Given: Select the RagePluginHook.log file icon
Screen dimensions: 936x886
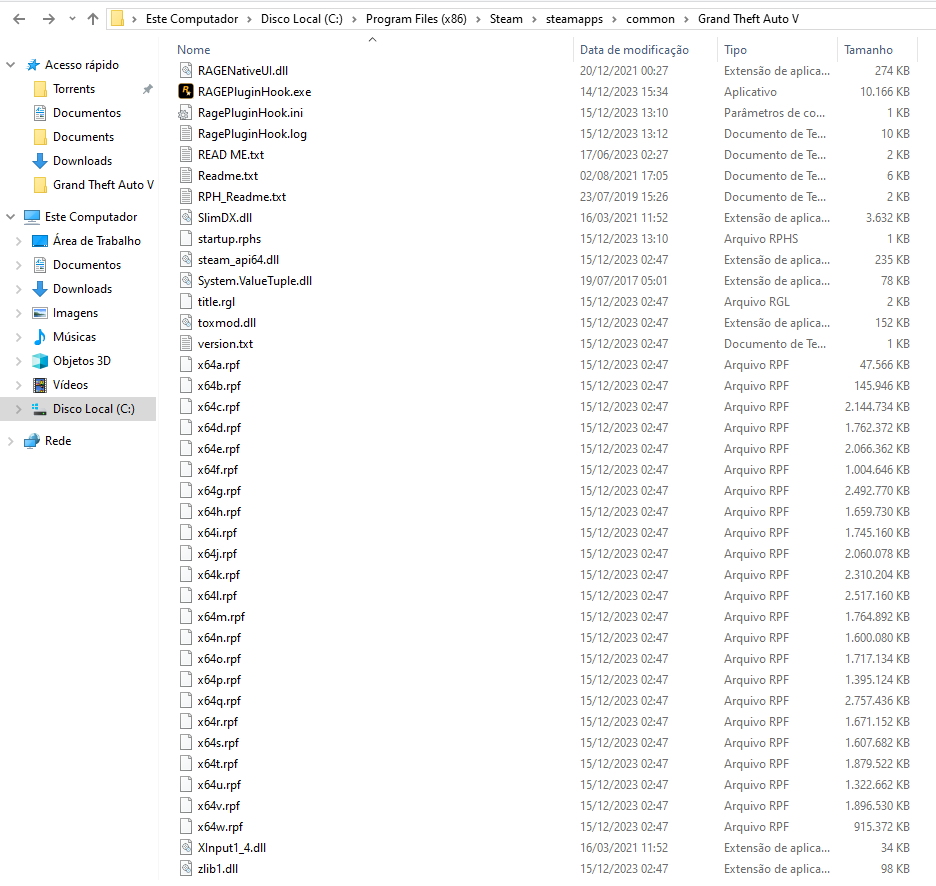Looking at the screenshot, I should 186,133.
